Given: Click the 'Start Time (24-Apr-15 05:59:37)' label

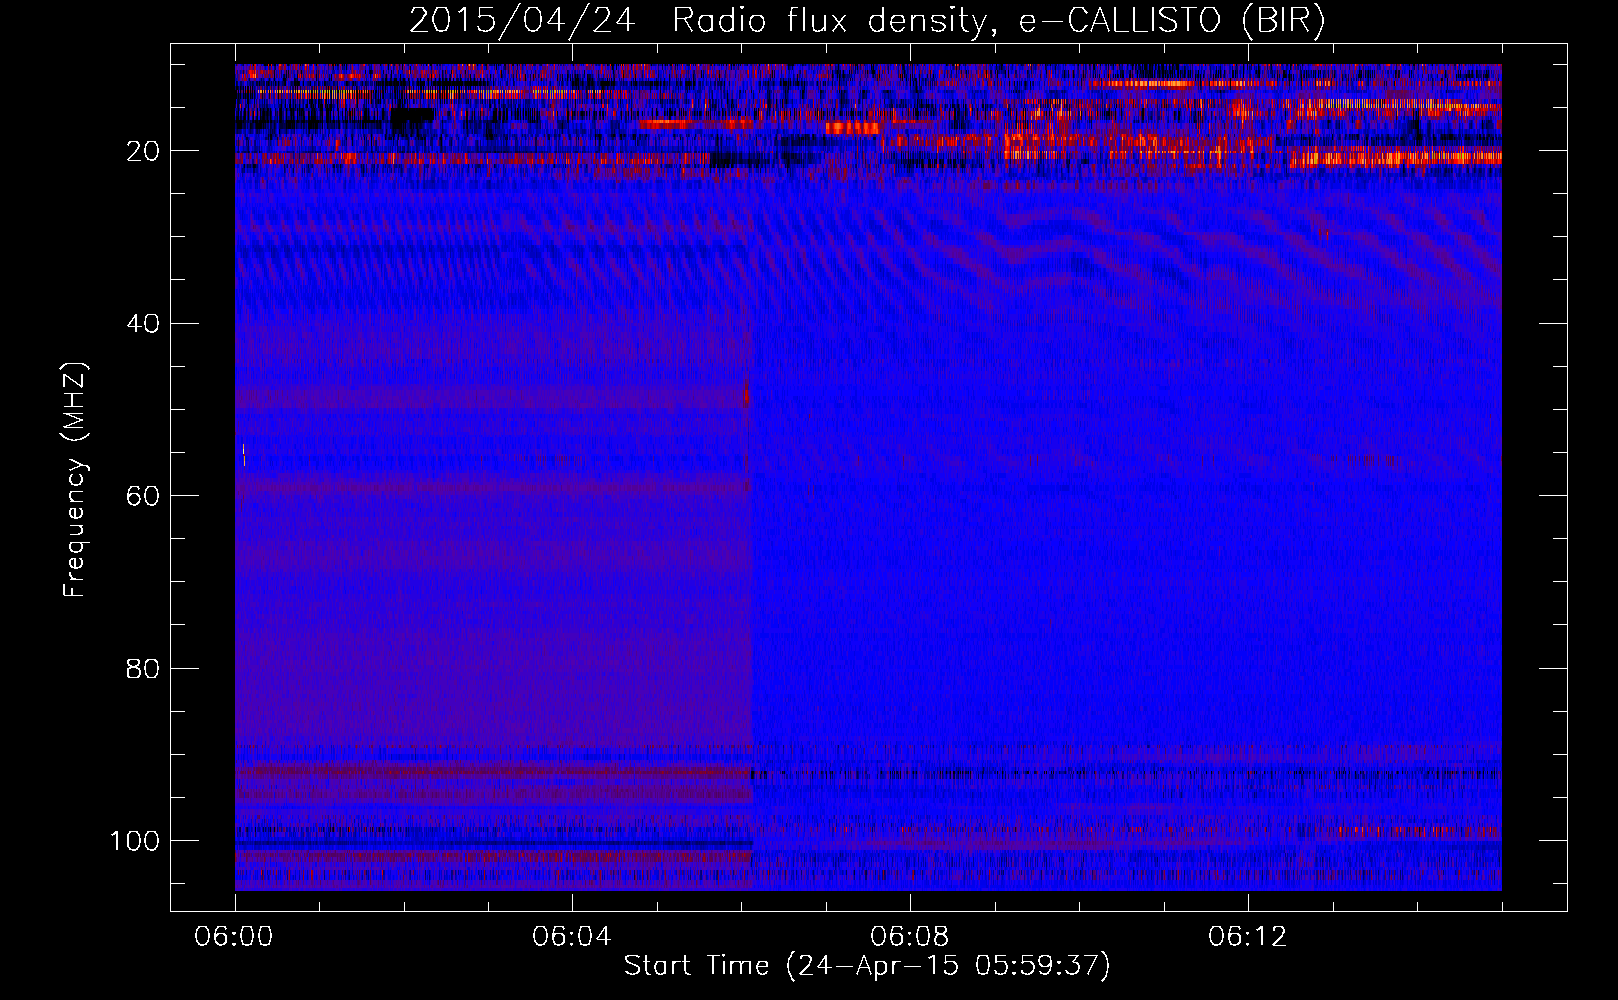Looking at the screenshot, I should tap(867, 966).
